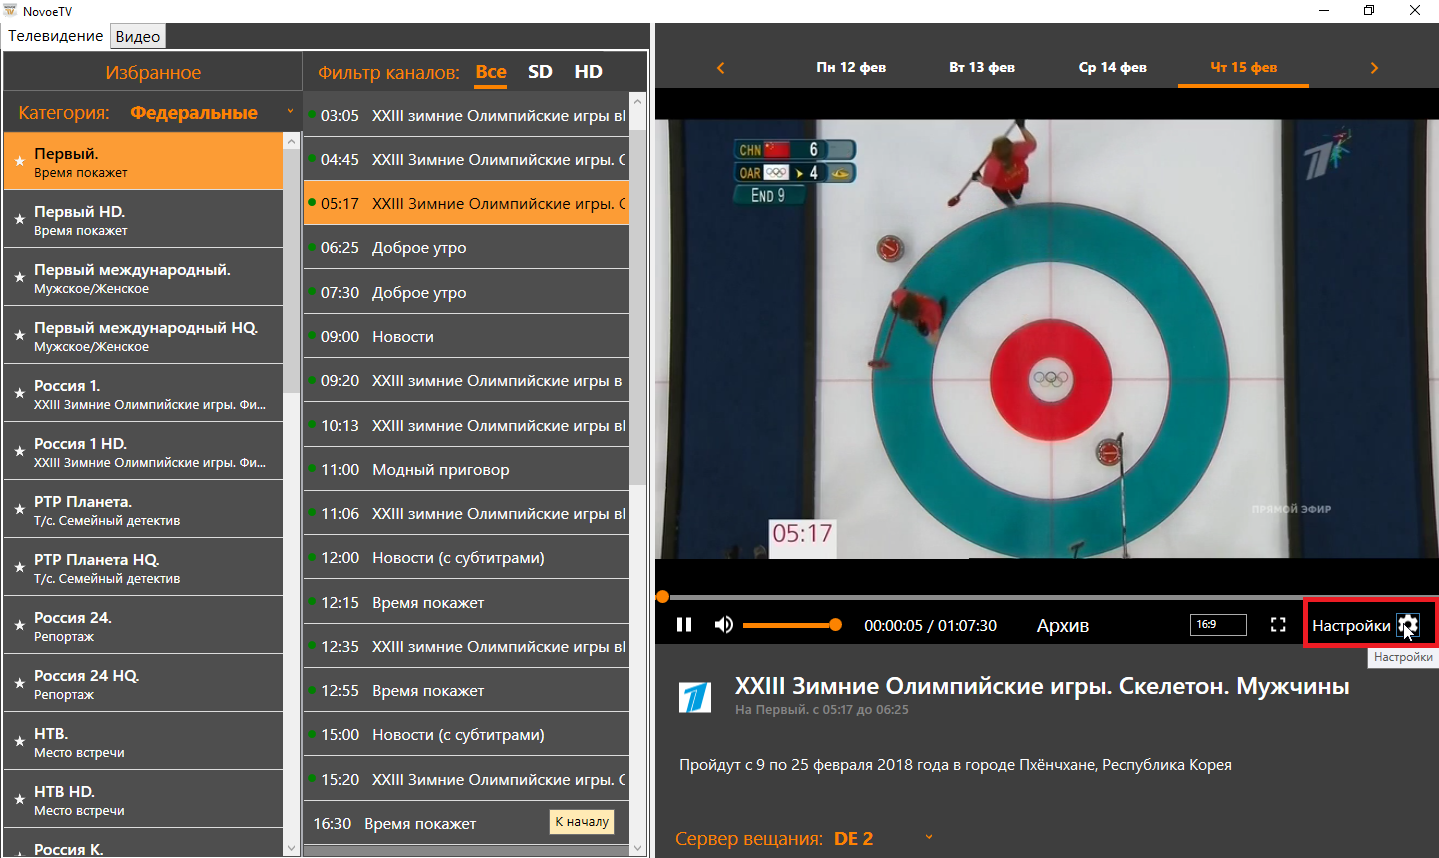
Task: Open the 16:9 aspect ratio dropdown
Action: [1218, 625]
